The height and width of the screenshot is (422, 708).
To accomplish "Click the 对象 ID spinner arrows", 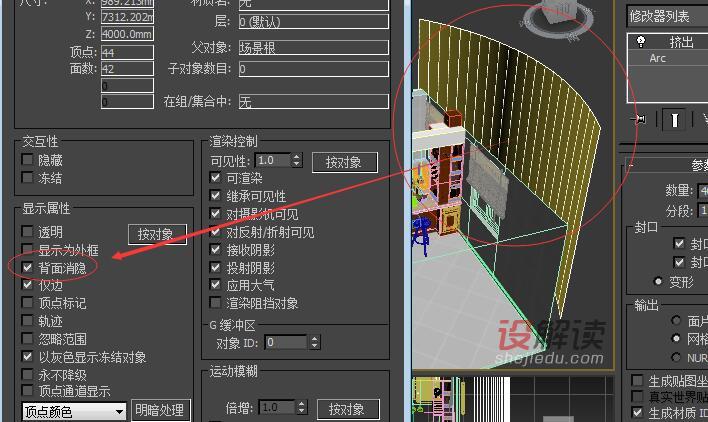I will pos(315,342).
